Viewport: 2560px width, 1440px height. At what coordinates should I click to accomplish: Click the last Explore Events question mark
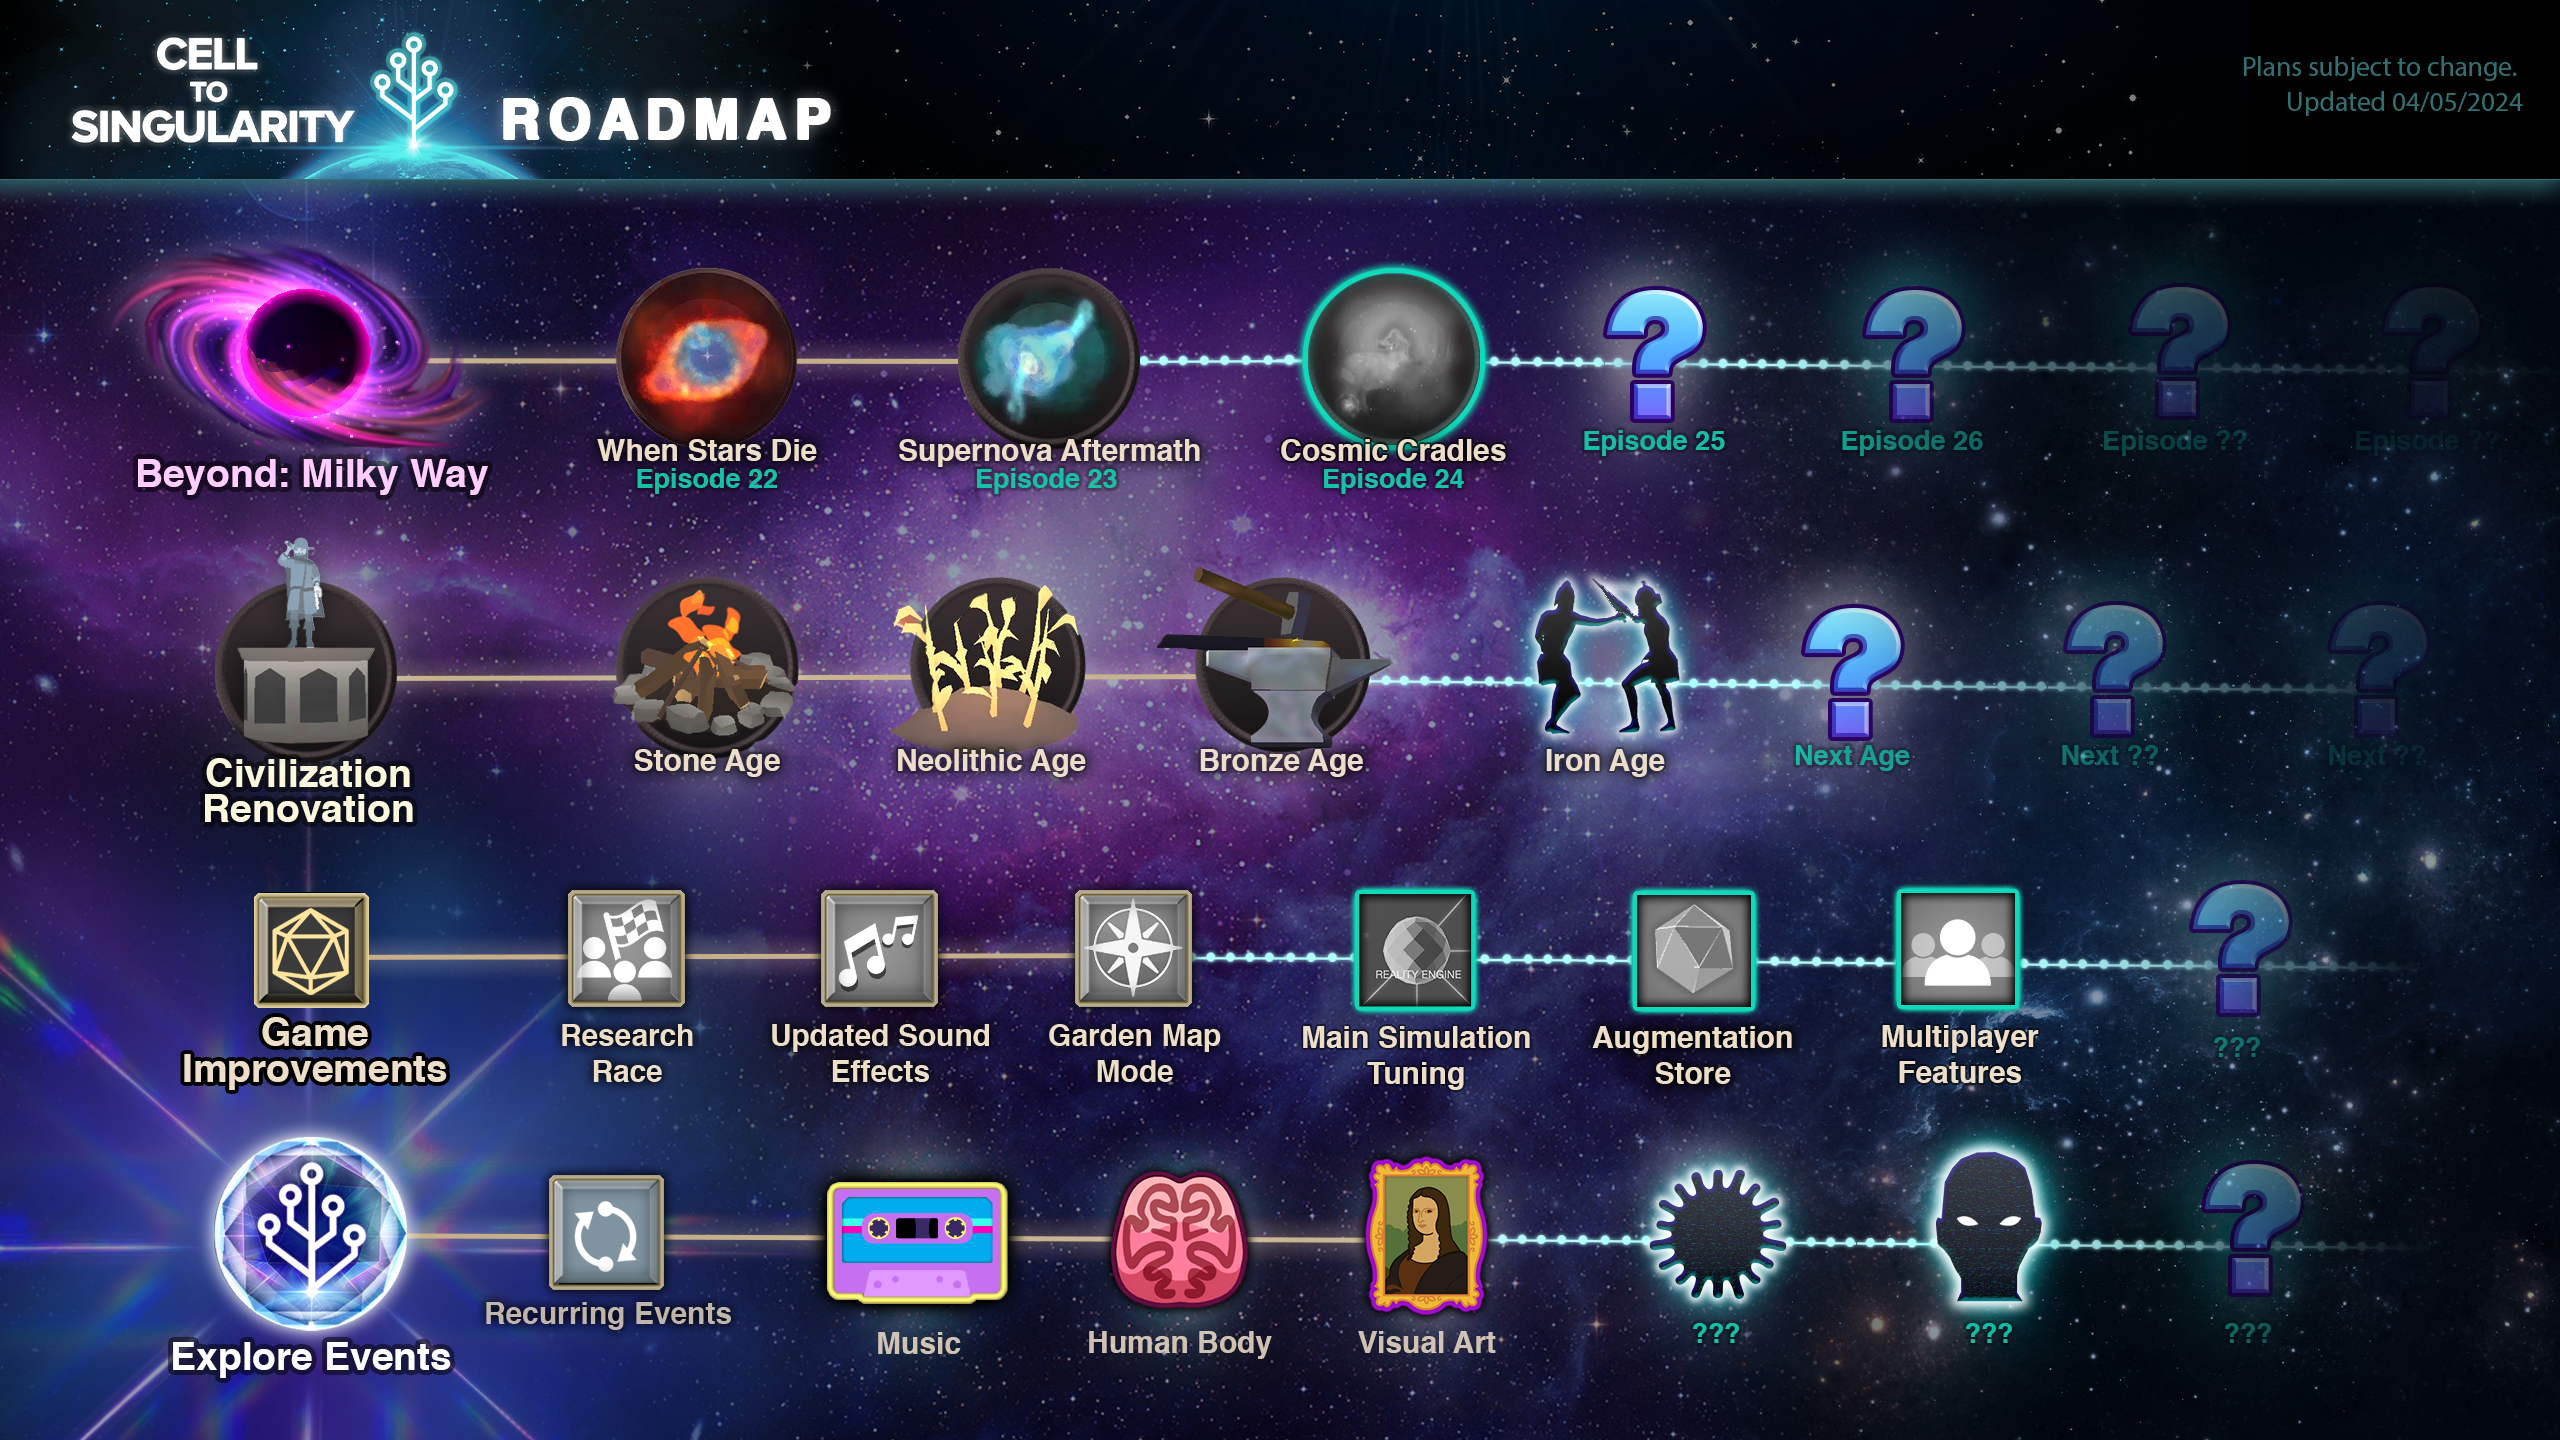(x=2250, y=1228)
